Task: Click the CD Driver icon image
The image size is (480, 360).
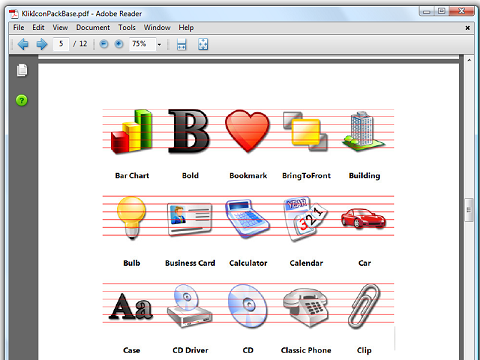Action: pos(189,306)
